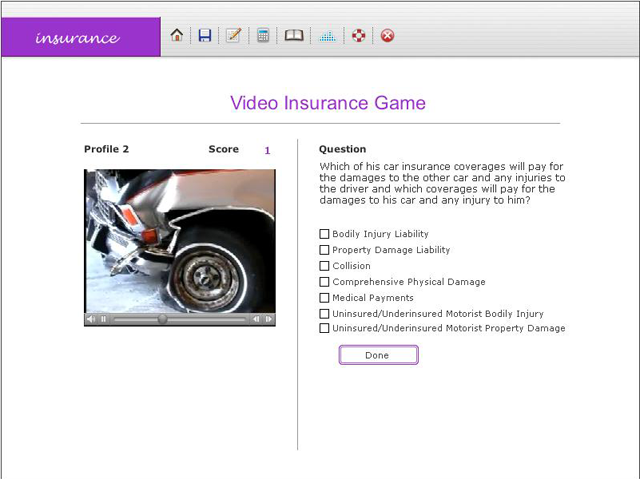The image size is (640, 479).
Task: Open the notepad with pencil icon
Action: tap(233, 35)
